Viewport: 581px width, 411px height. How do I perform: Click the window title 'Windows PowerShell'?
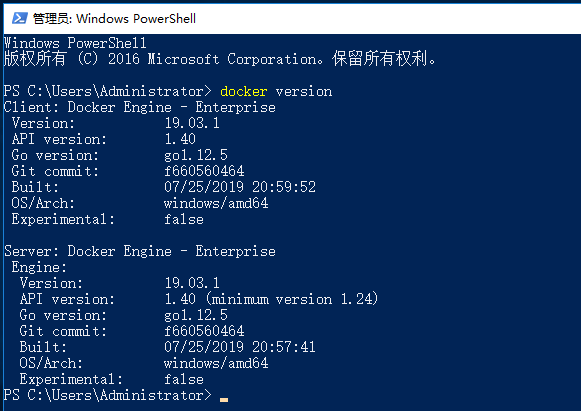click(136, 19)
